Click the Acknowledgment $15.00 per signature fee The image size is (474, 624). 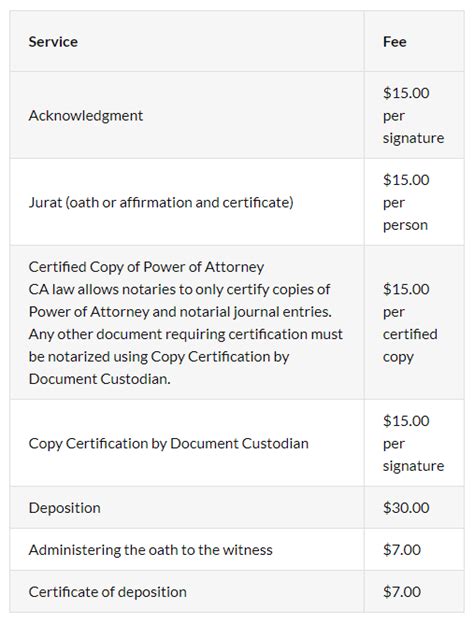pos(414,115)
